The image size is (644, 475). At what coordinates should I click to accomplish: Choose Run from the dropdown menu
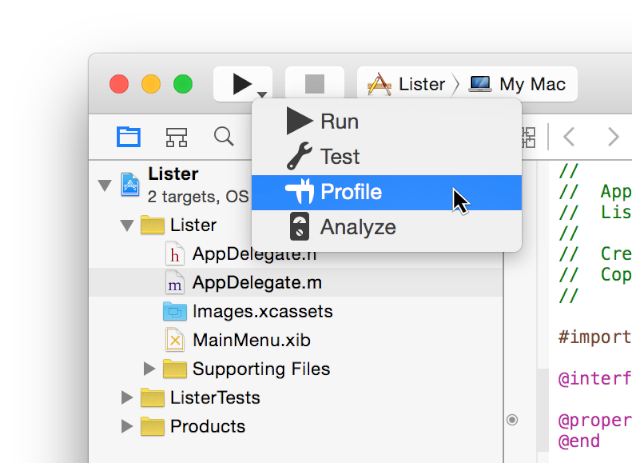point(338,122)
